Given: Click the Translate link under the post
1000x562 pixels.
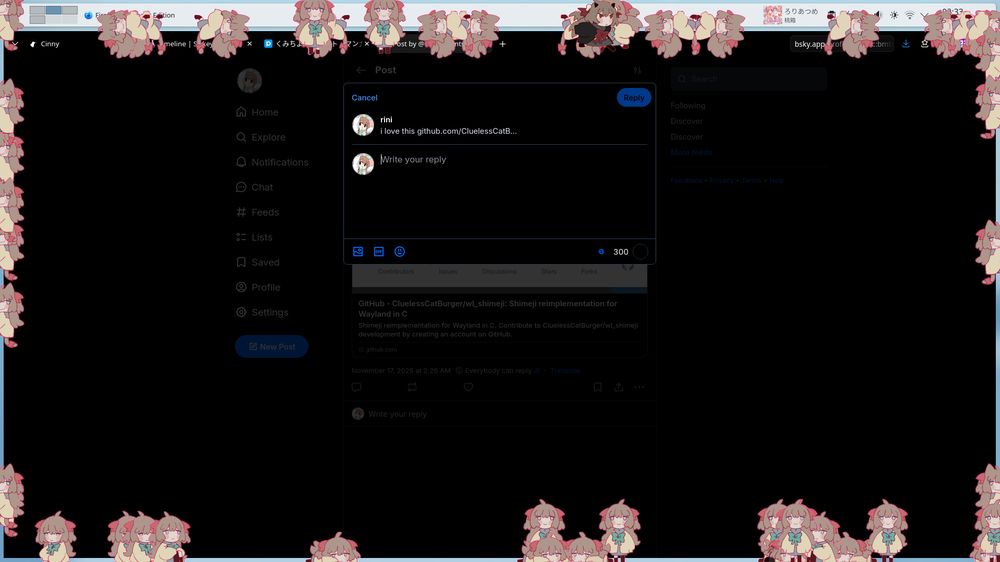Looking at the screenshot, I should point(565,371).
